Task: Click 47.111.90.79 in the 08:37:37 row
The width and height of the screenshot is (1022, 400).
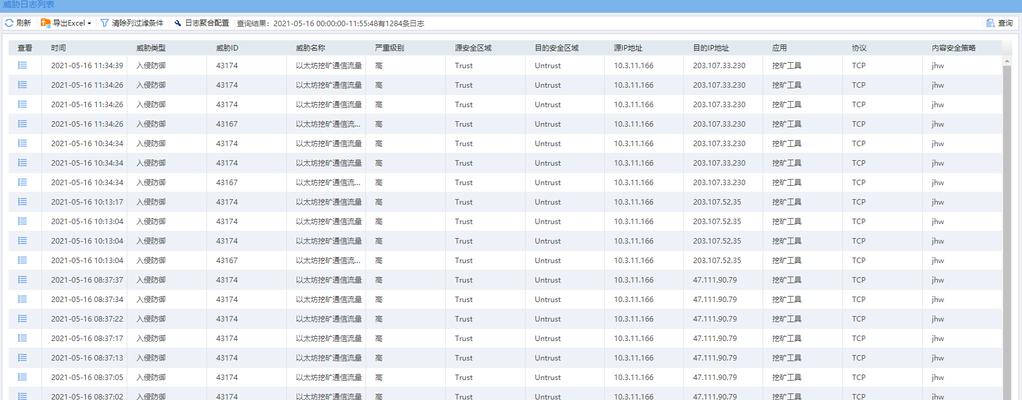Action: pyautogui.click(x=715, y=280)
